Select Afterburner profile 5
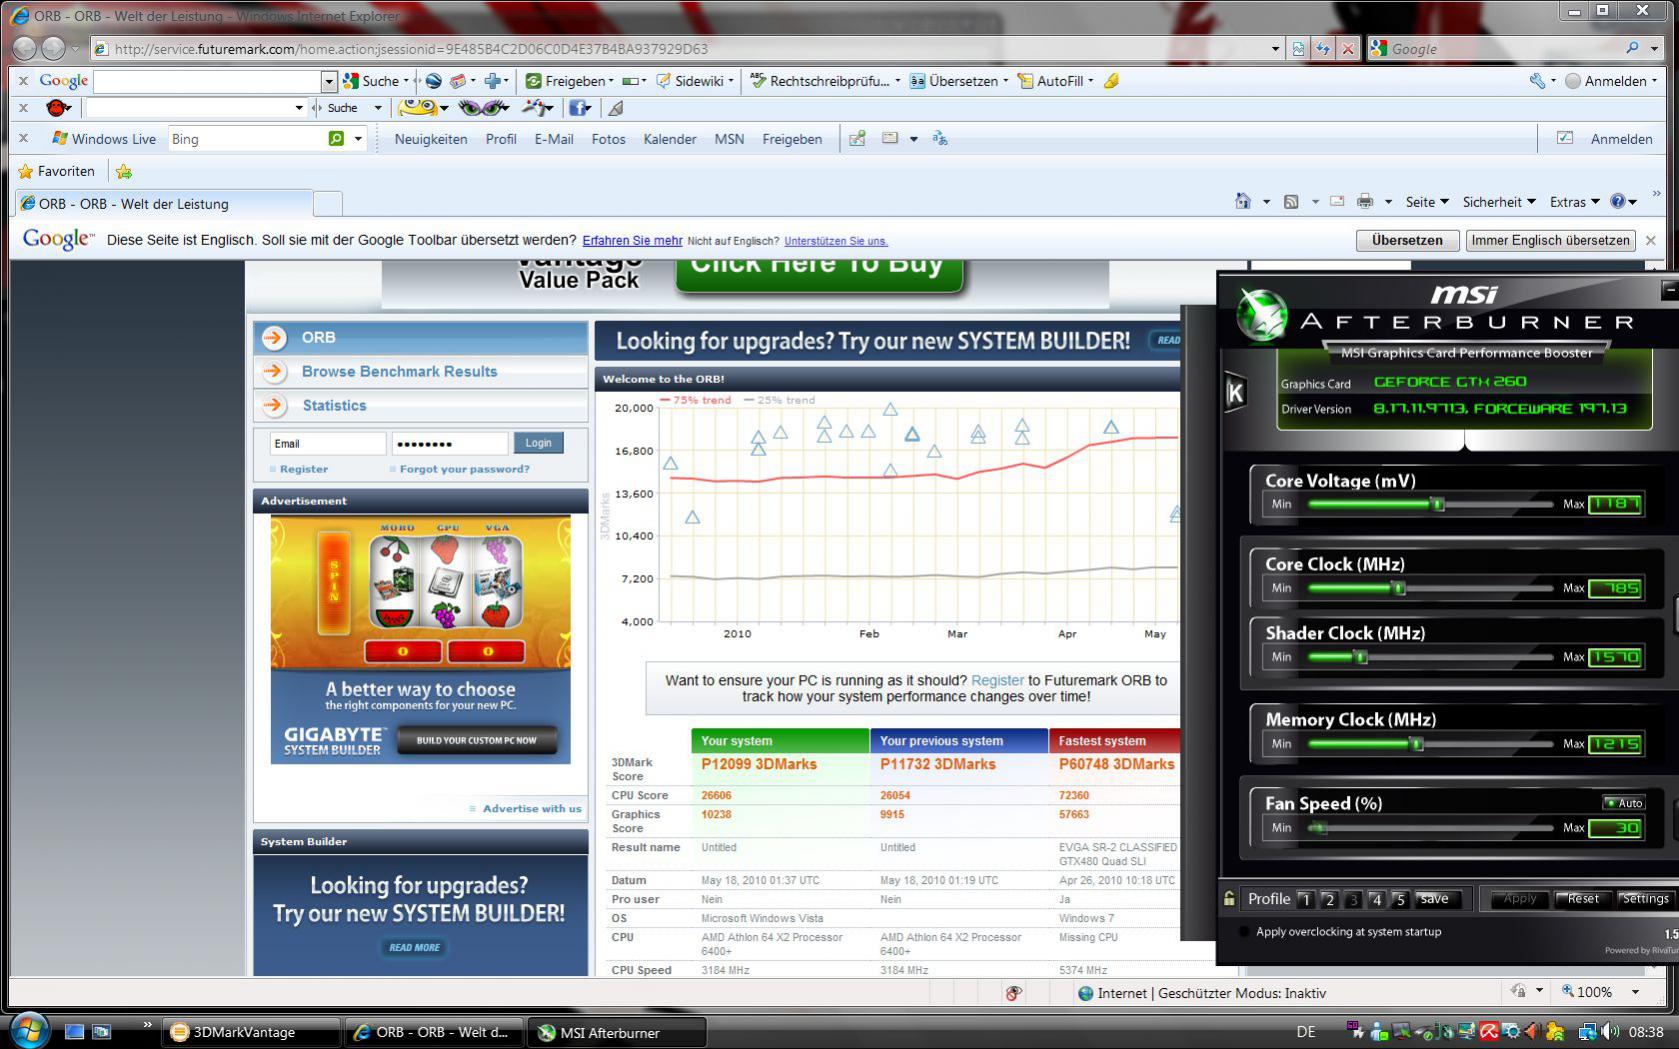Screen dimensions: 1679x1049 point(1400,899)
